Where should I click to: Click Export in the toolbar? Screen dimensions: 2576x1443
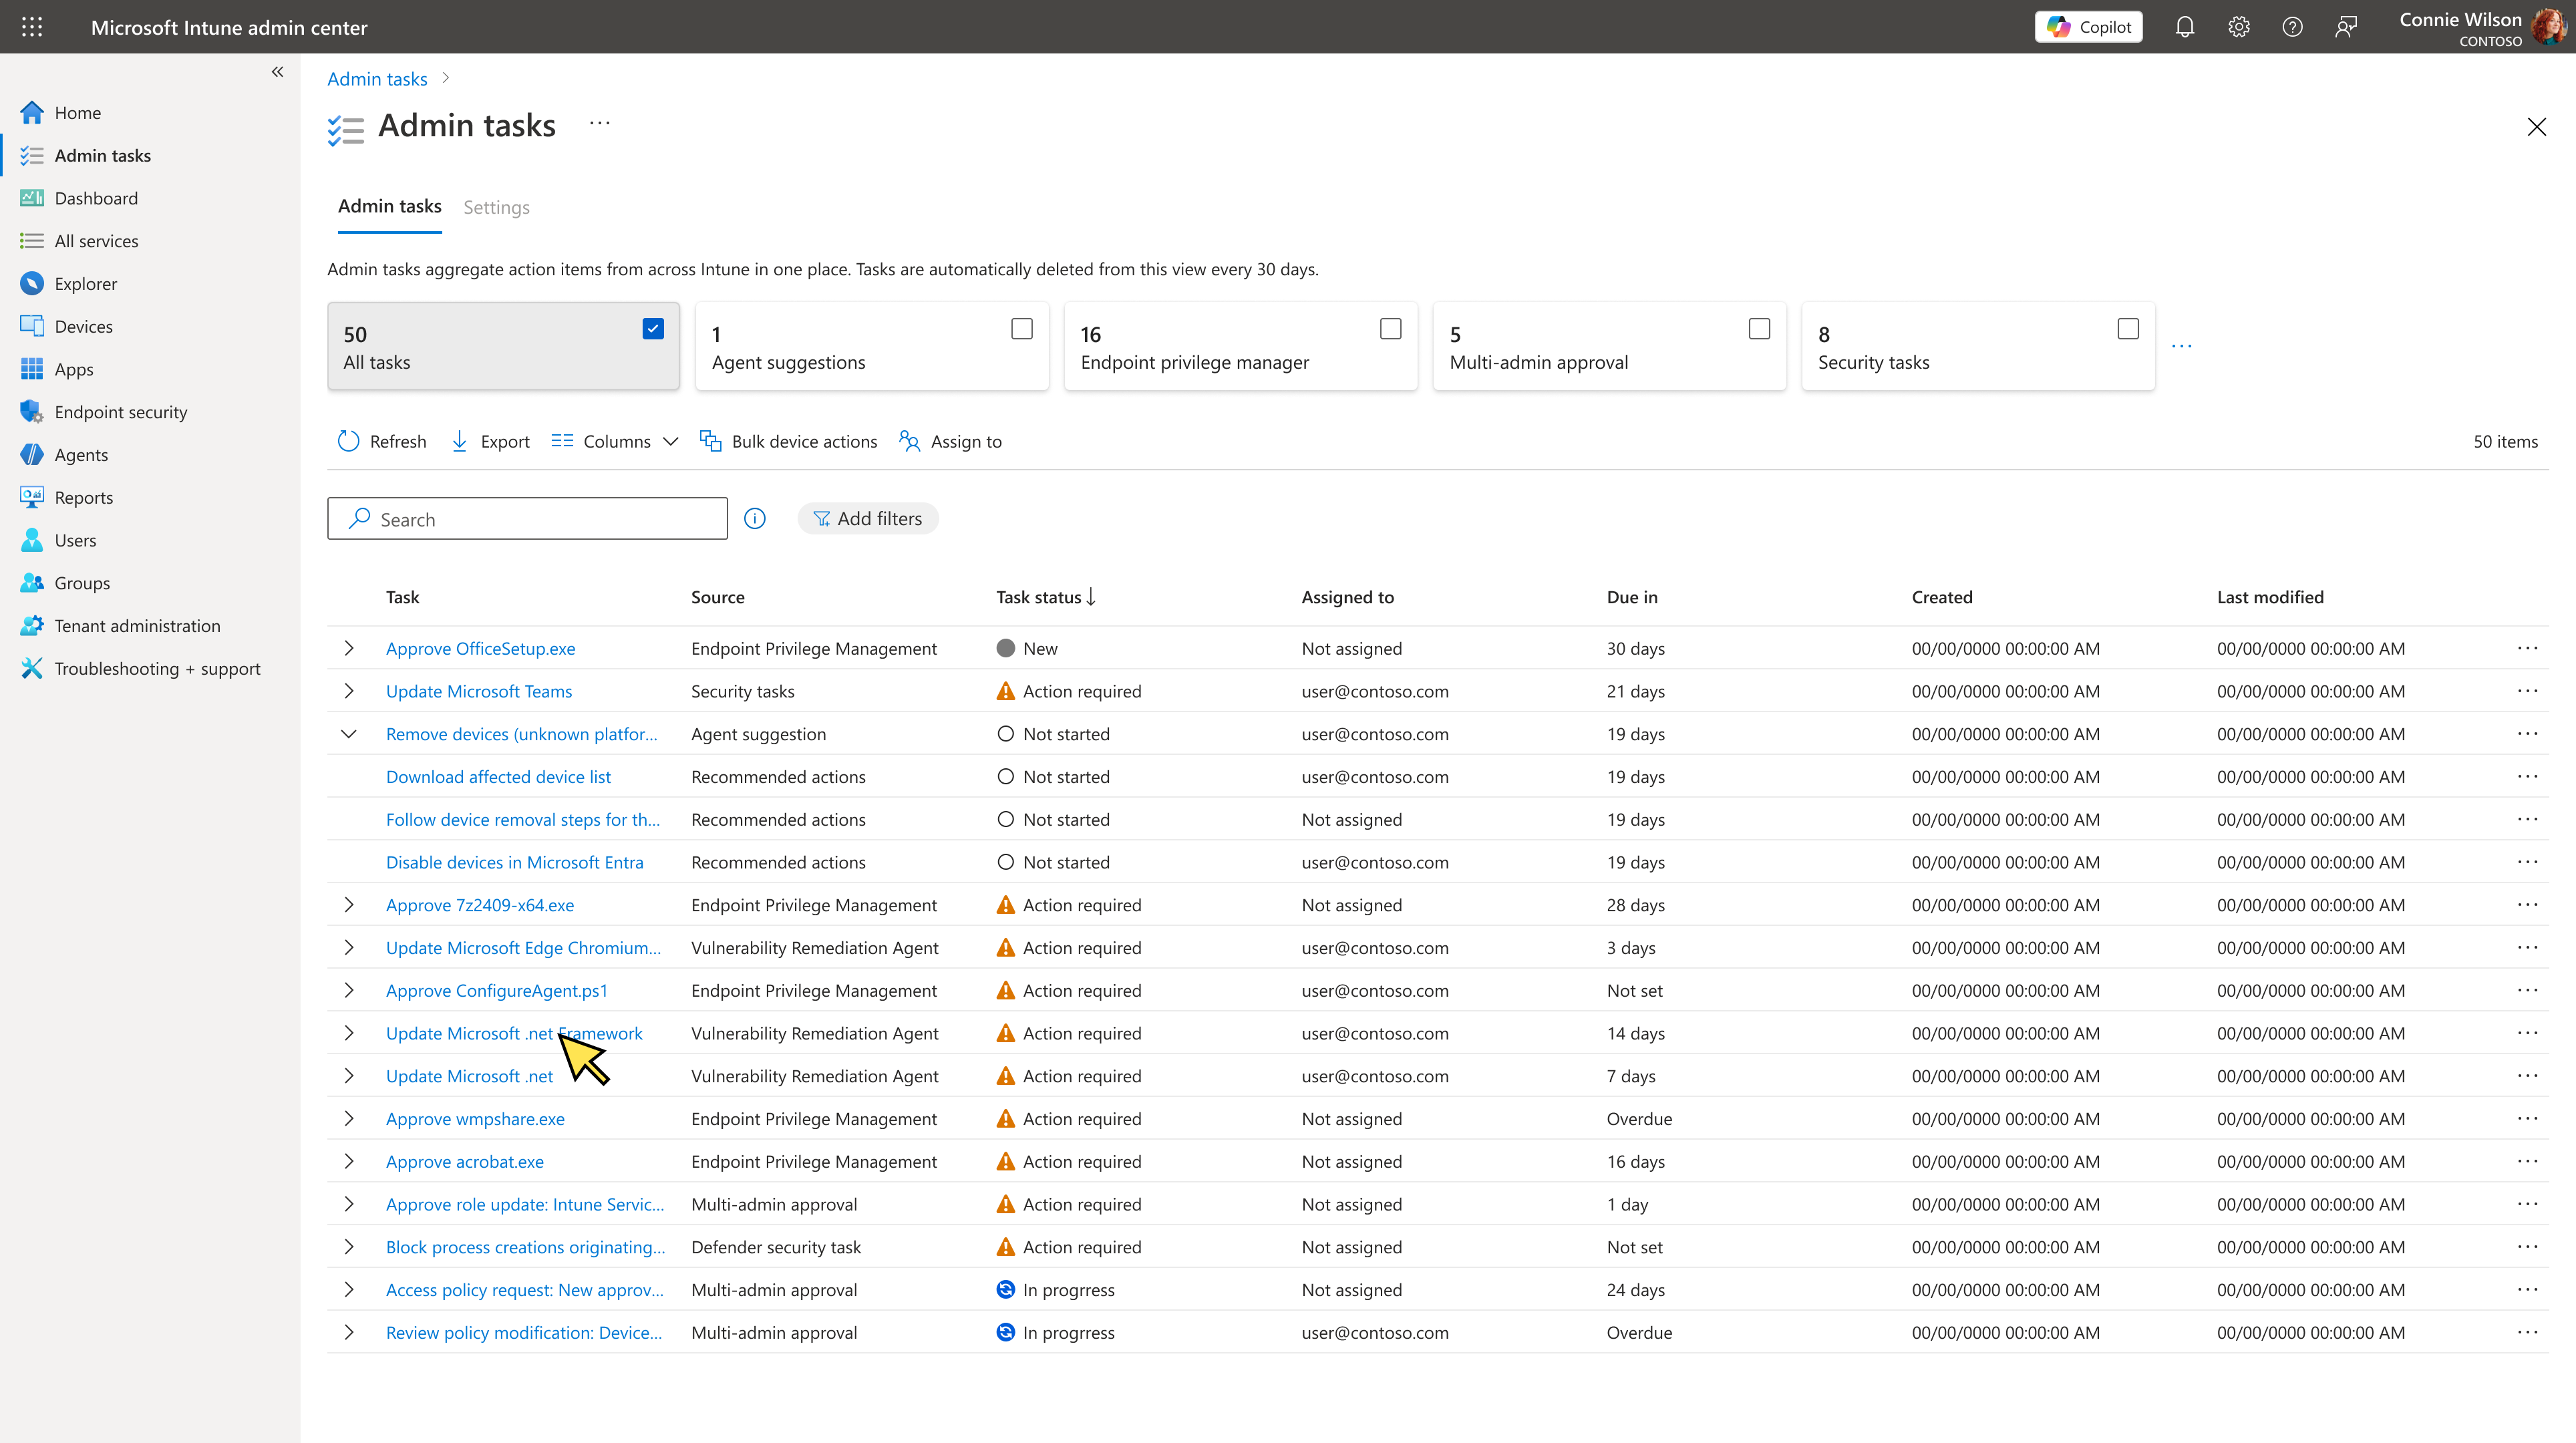tap(490, 442)
